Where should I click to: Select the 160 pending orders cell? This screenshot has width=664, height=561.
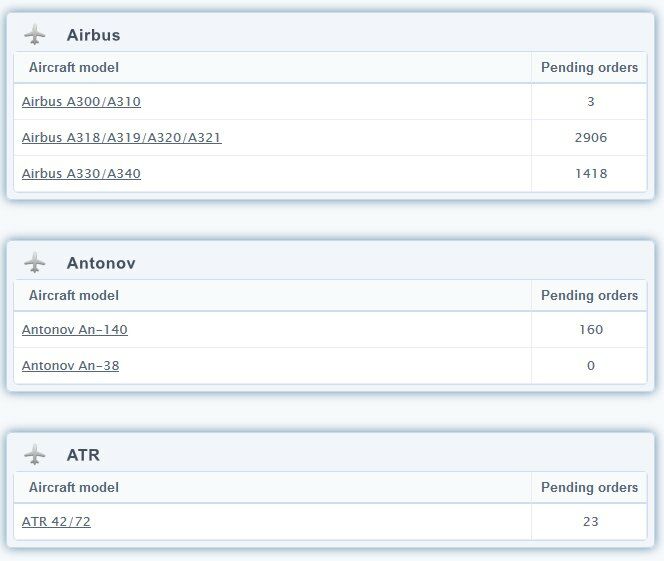click(x=591, y=330)
